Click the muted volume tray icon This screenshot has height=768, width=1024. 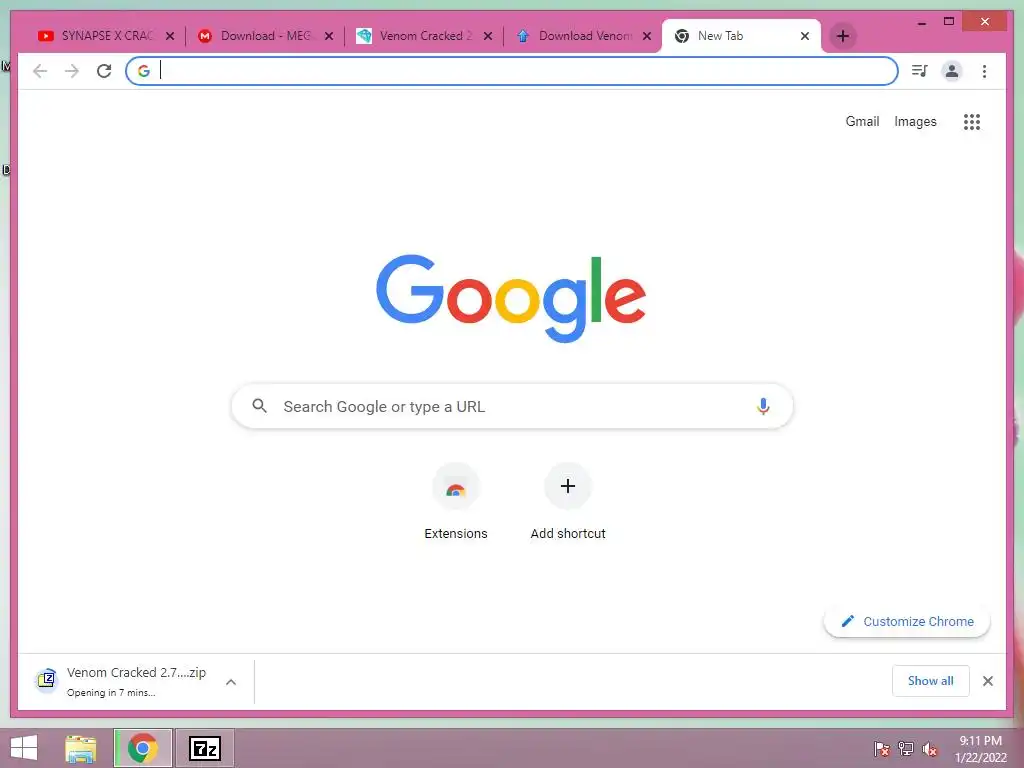click(930, 748)
